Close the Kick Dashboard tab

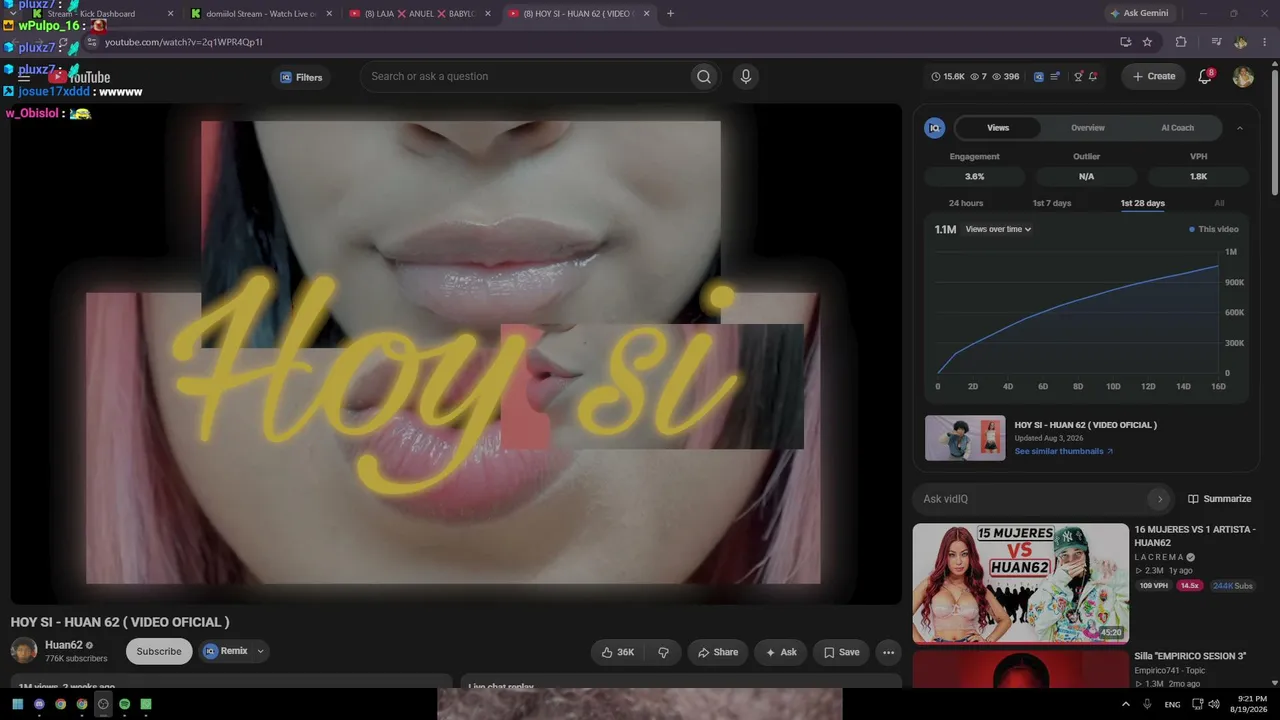(x=170, y=14)
